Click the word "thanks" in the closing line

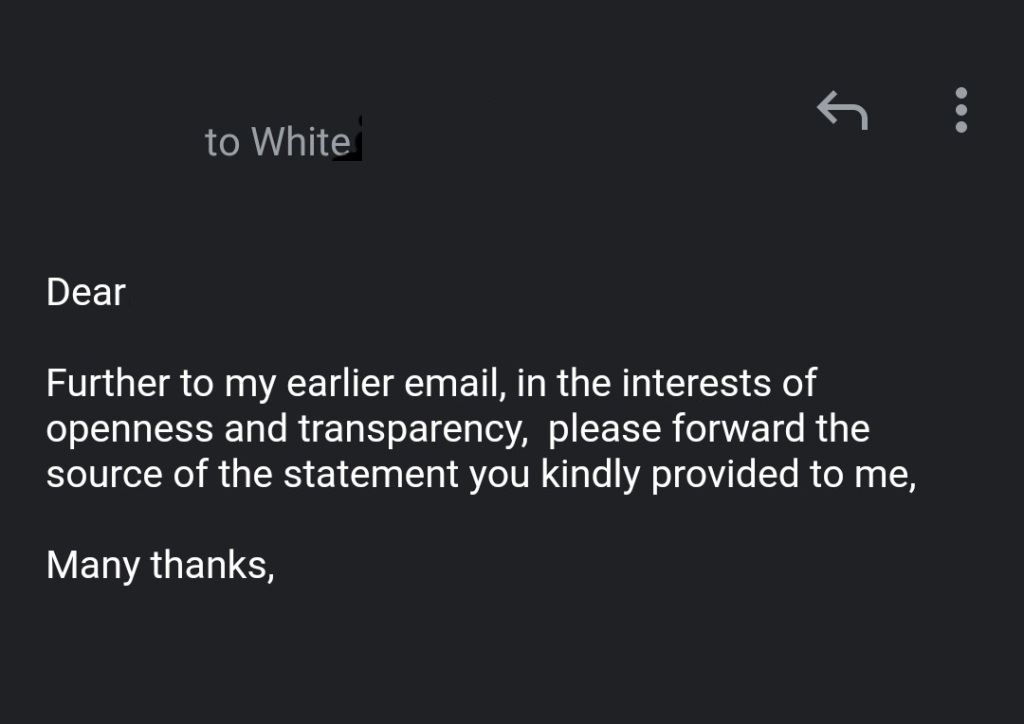coord(211,565)
